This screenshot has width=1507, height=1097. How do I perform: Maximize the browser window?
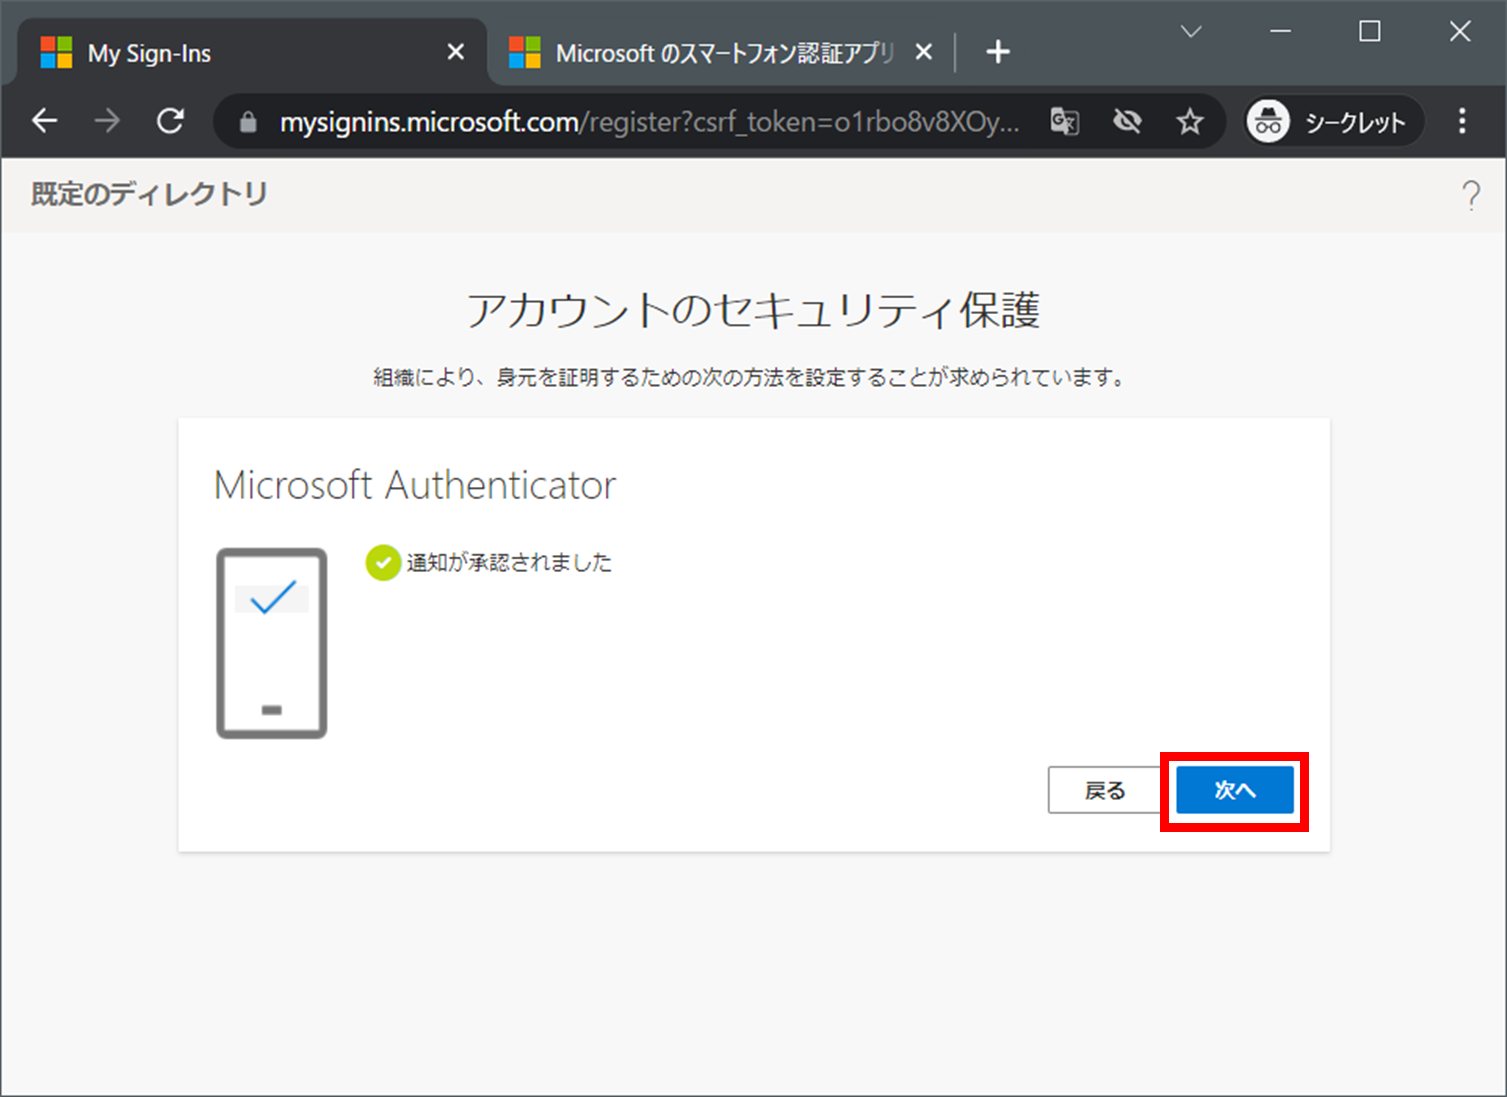(x=1370, y=32)
